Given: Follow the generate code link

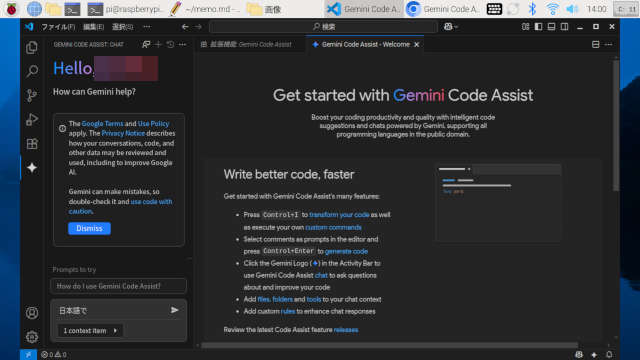Looking at the screenshot, I should (347, 251).
